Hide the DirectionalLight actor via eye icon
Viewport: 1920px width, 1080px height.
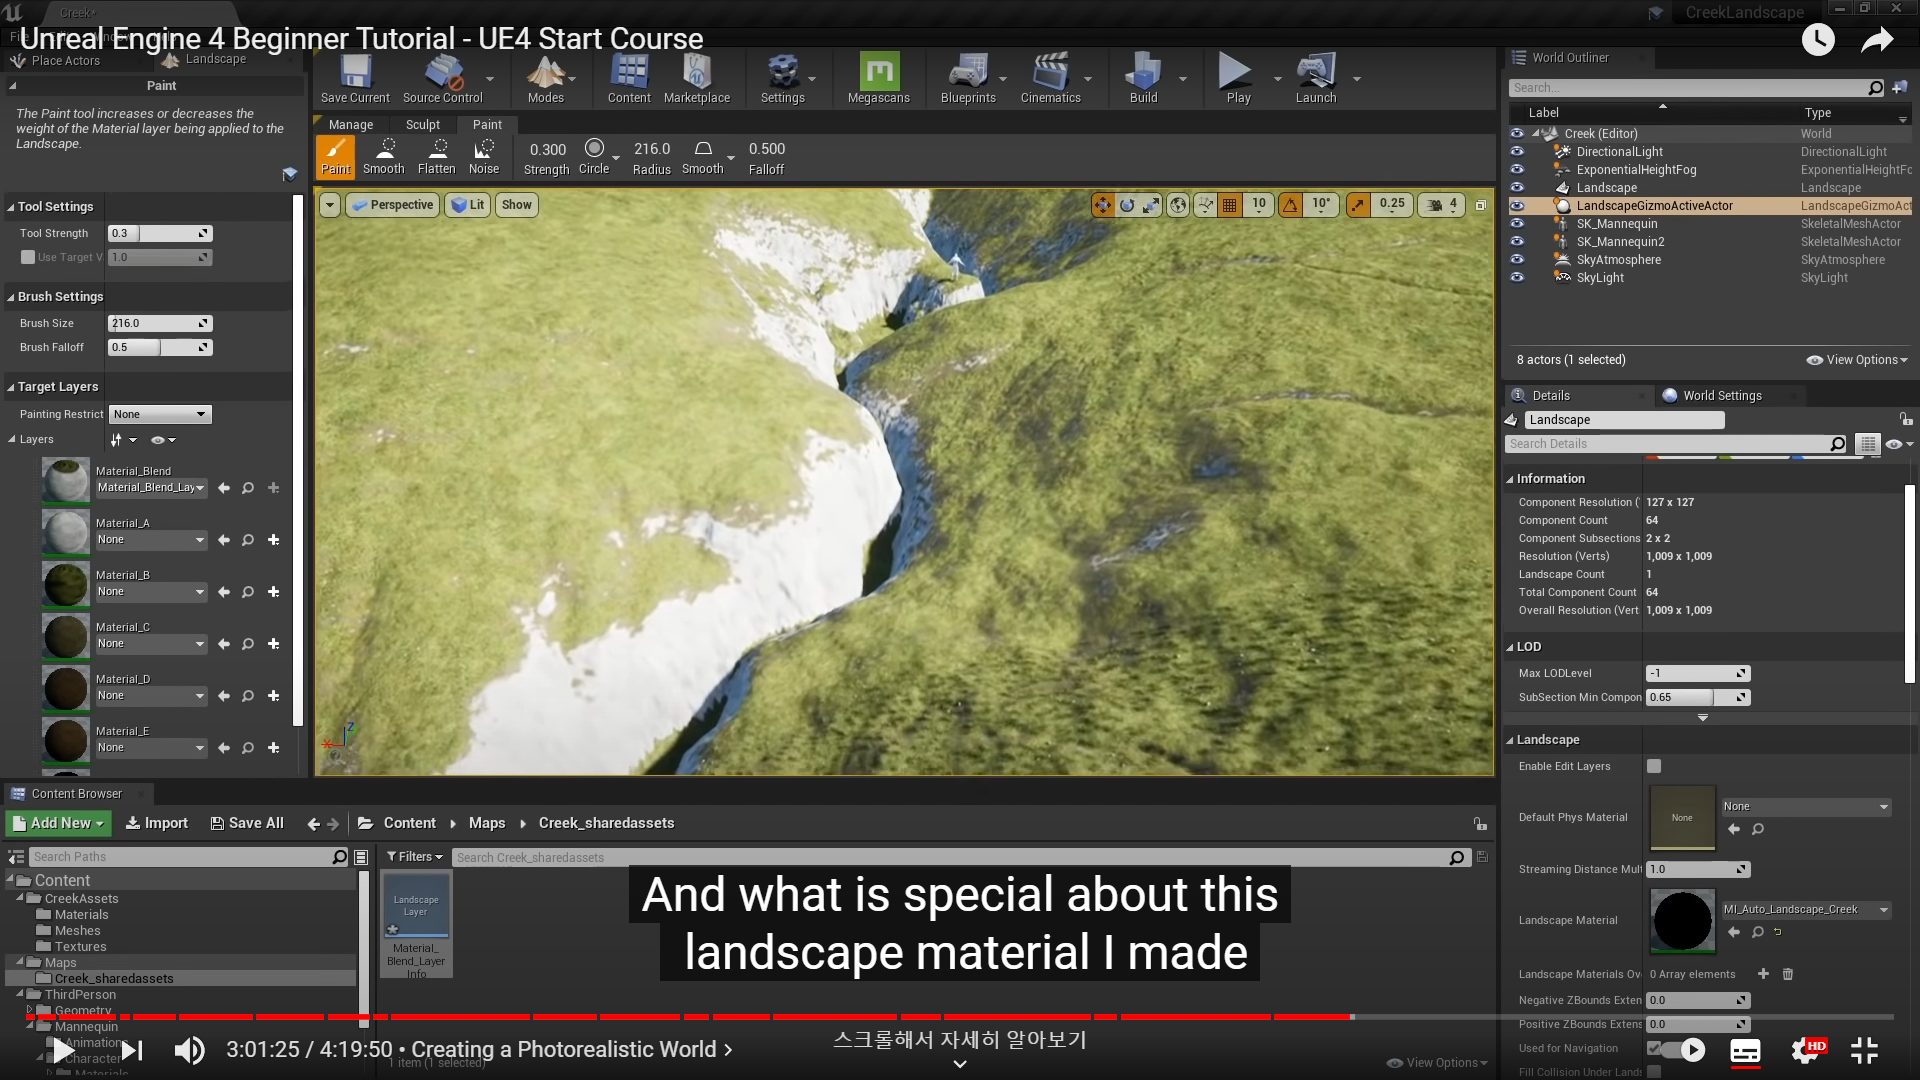coord(1517,152)
